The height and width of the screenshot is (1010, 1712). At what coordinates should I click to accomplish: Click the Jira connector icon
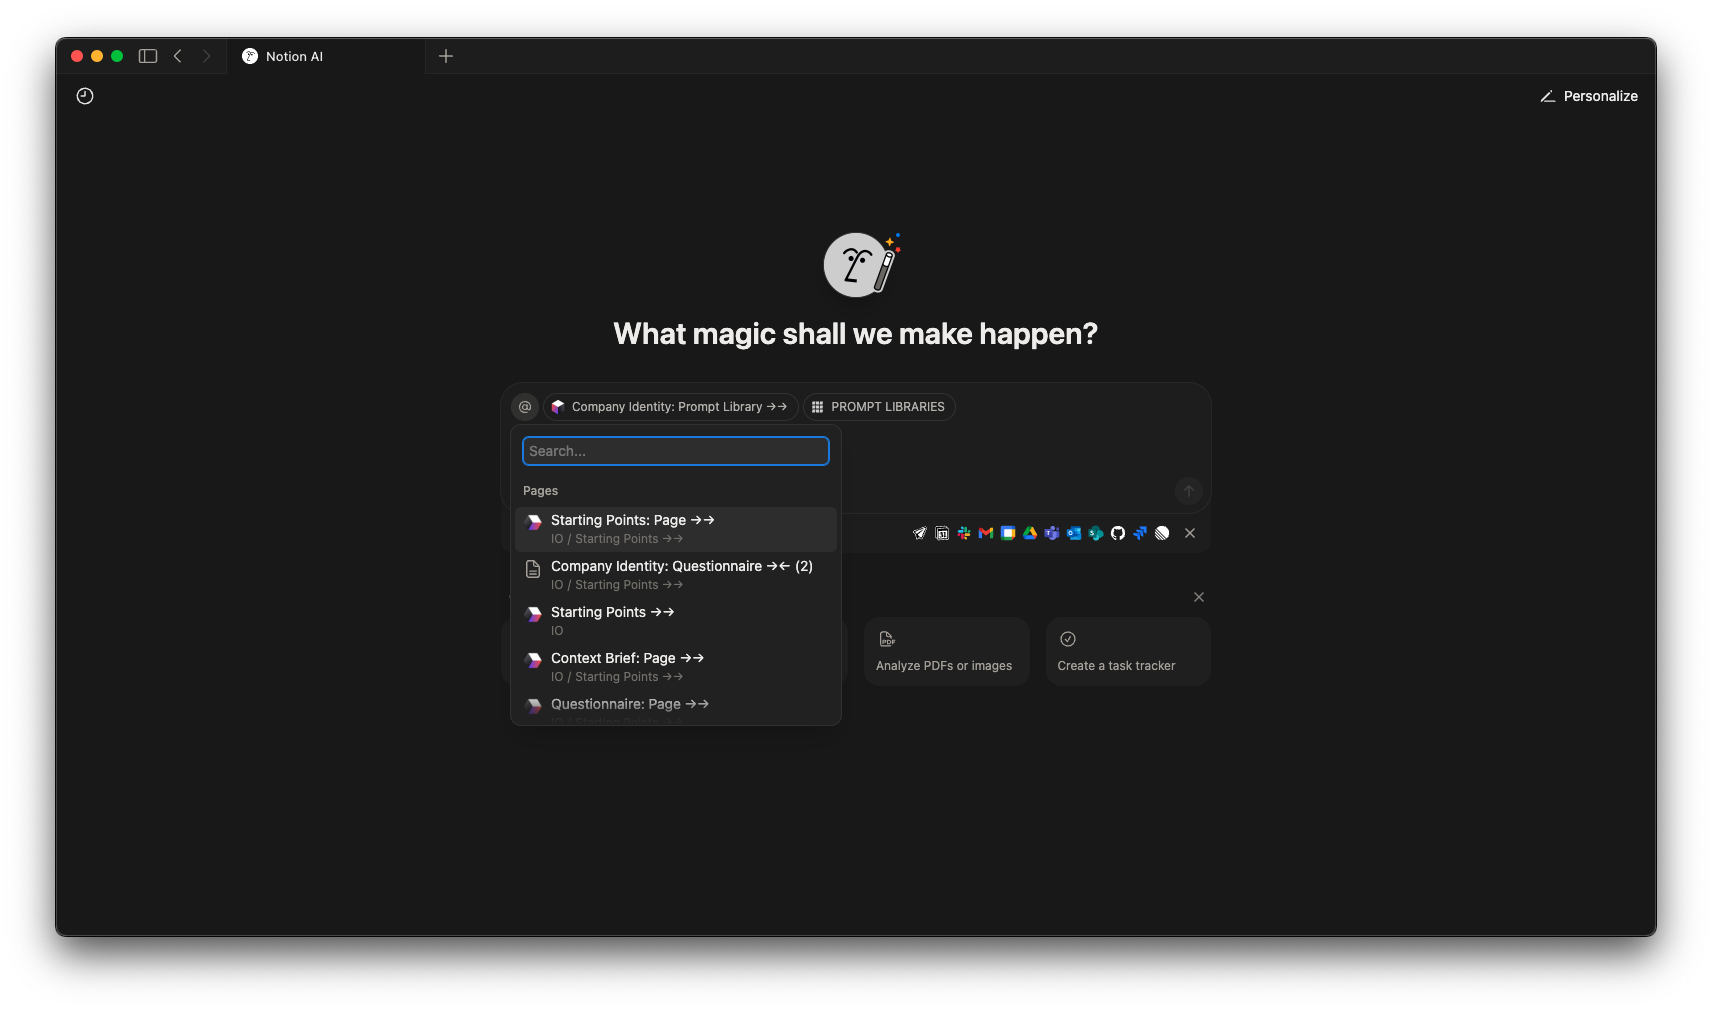[1140, 533]
